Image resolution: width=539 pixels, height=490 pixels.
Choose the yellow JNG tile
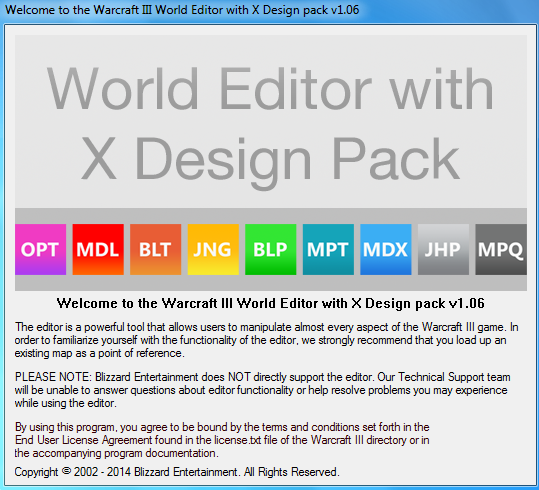[213, 249]
